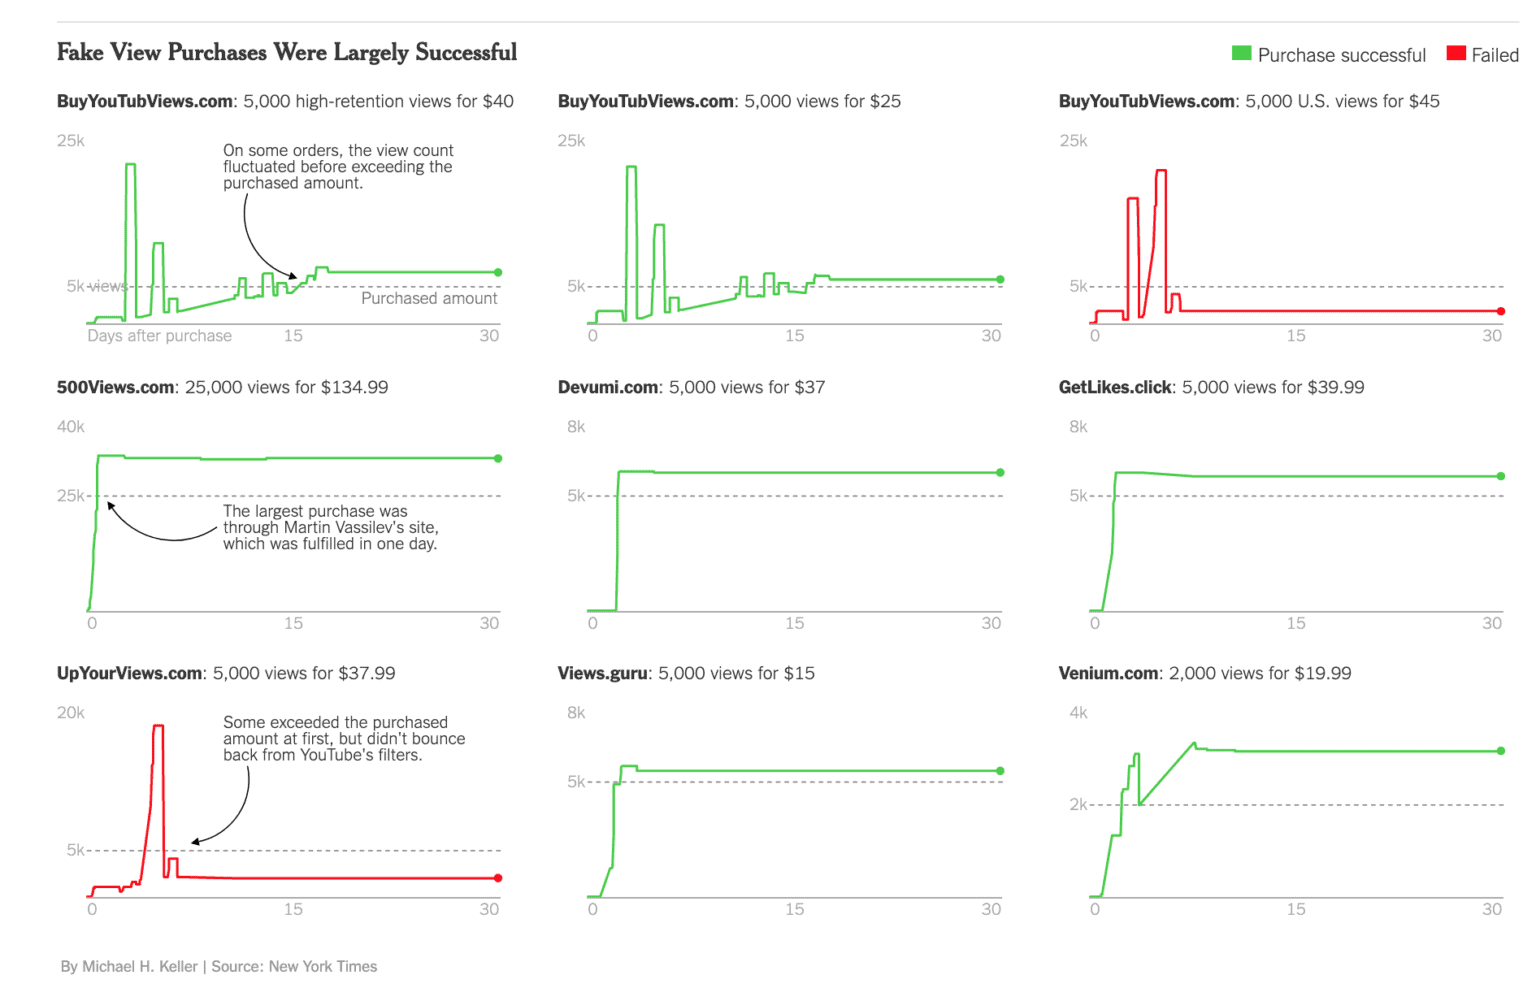Click the "Purchased amount" dashed line label
This screenshot has height=1001, width=1536.
[429, 298]
